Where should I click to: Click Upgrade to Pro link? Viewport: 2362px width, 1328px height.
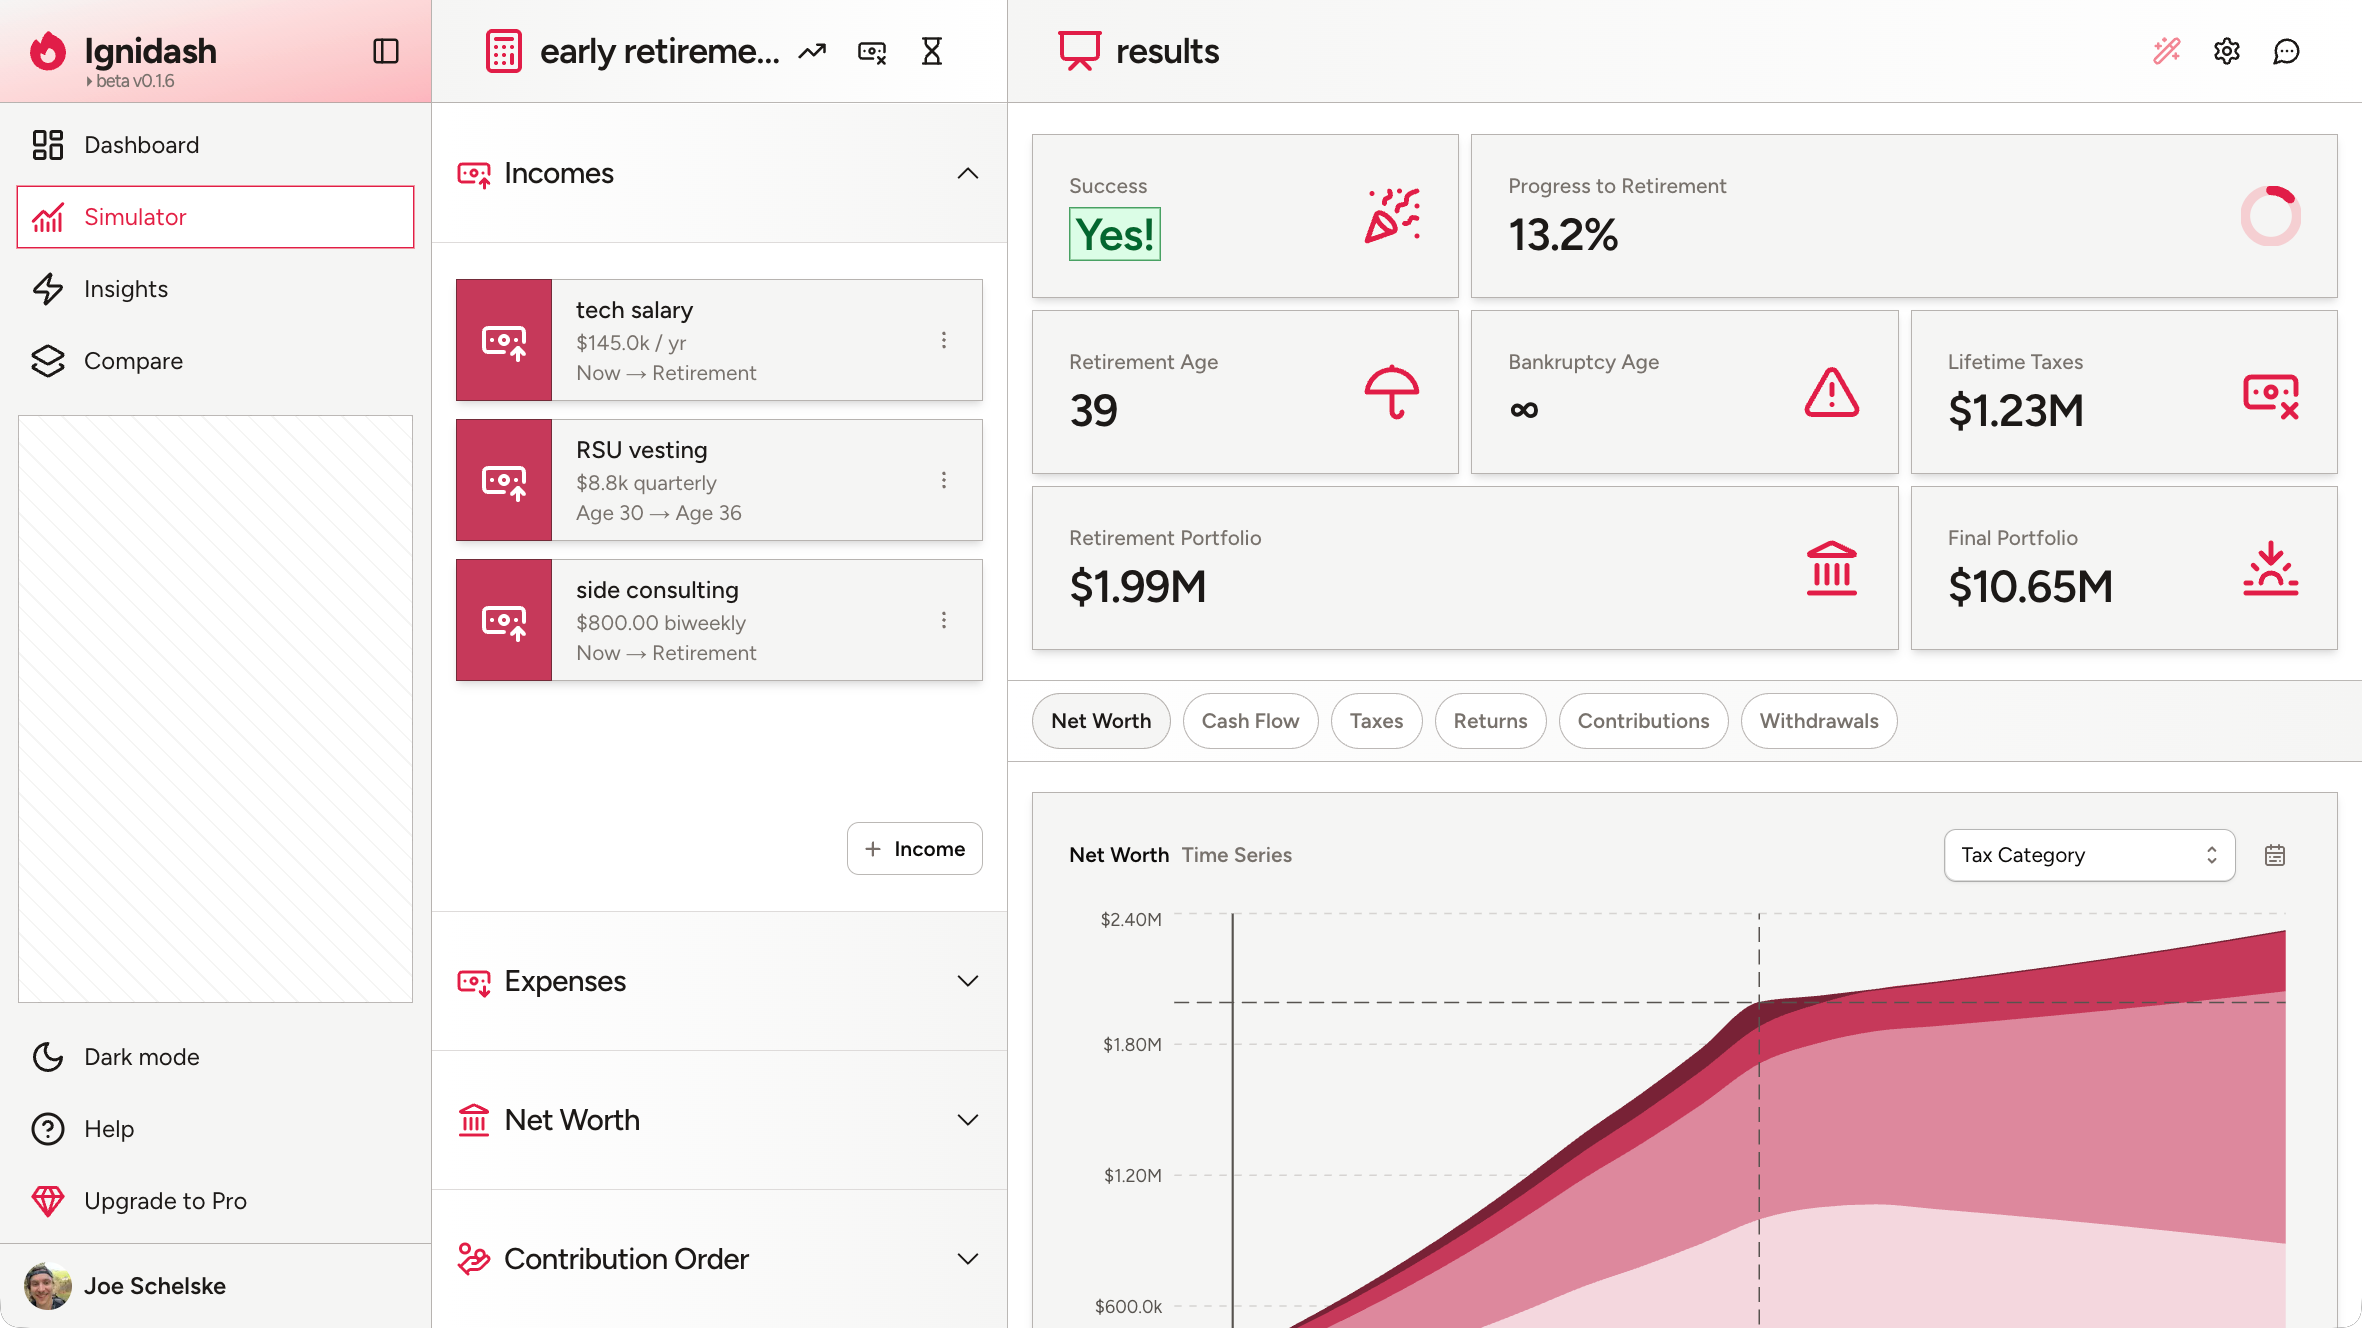point(165,1201)
